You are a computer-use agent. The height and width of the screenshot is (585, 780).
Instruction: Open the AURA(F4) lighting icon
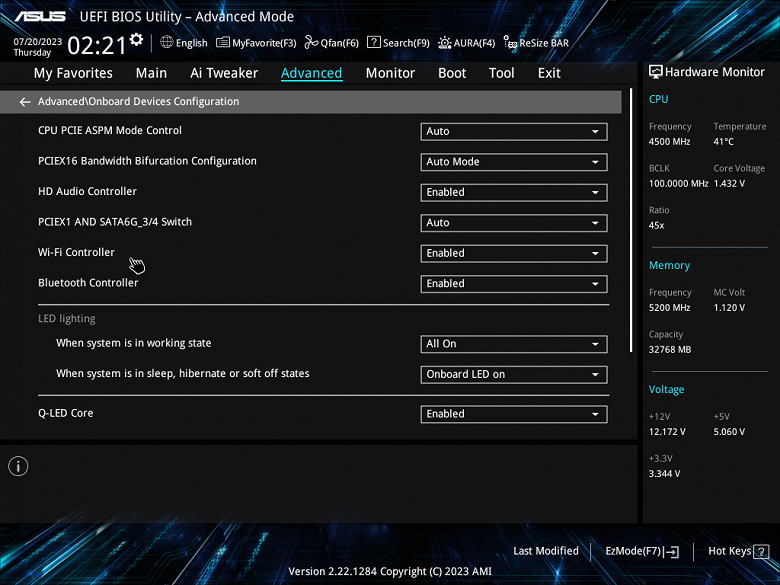445,43
